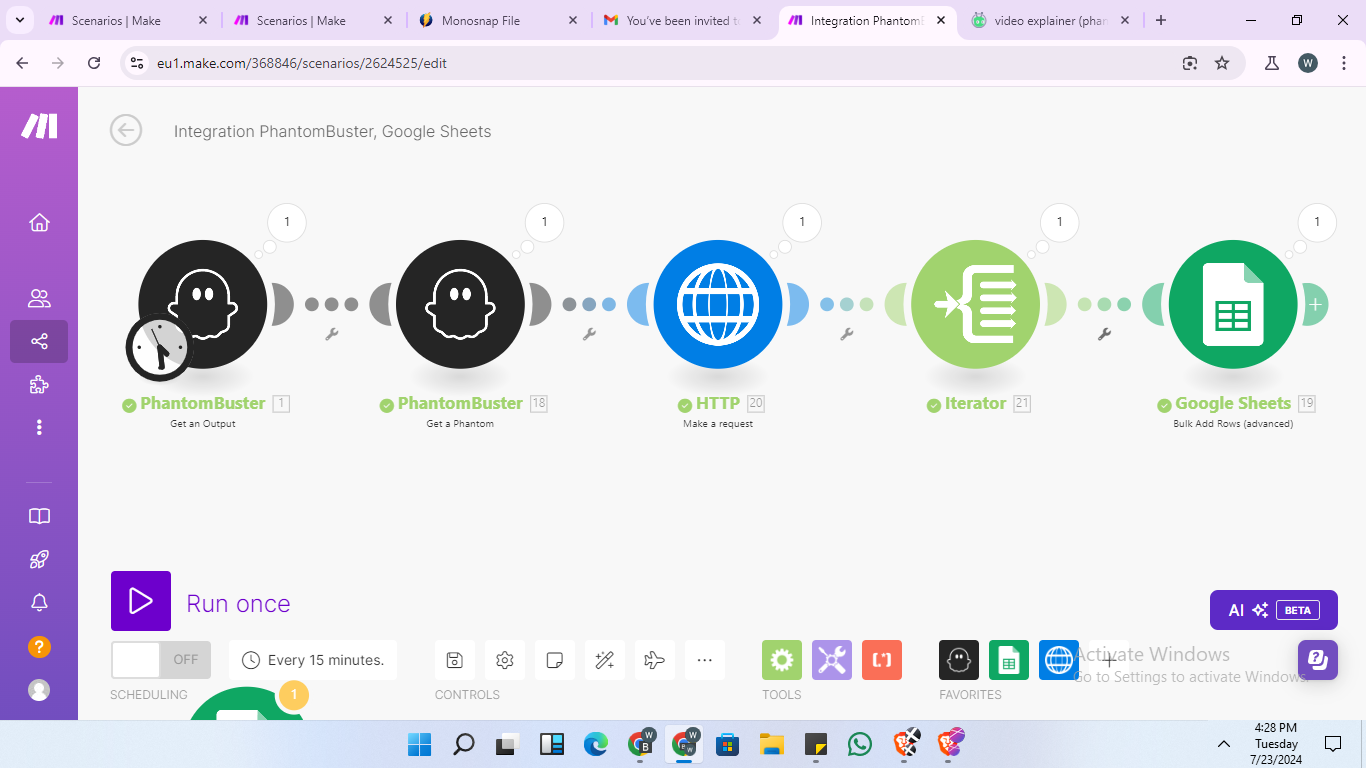Add another module after Google Sheets
1366x768 pixels.
1315,304
